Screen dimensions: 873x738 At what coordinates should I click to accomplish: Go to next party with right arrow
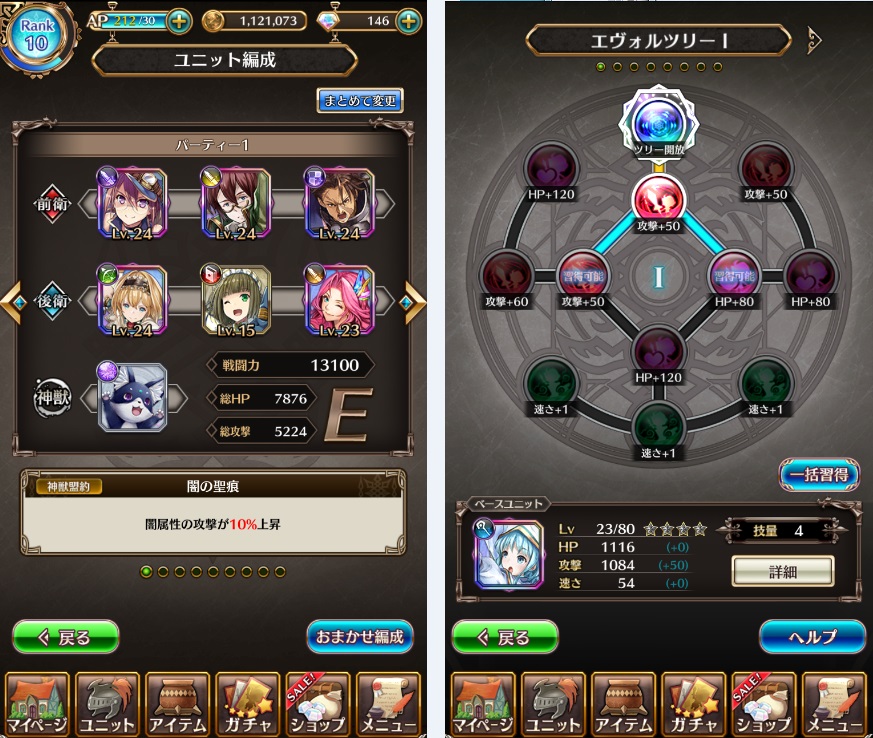tap(414, 302)
